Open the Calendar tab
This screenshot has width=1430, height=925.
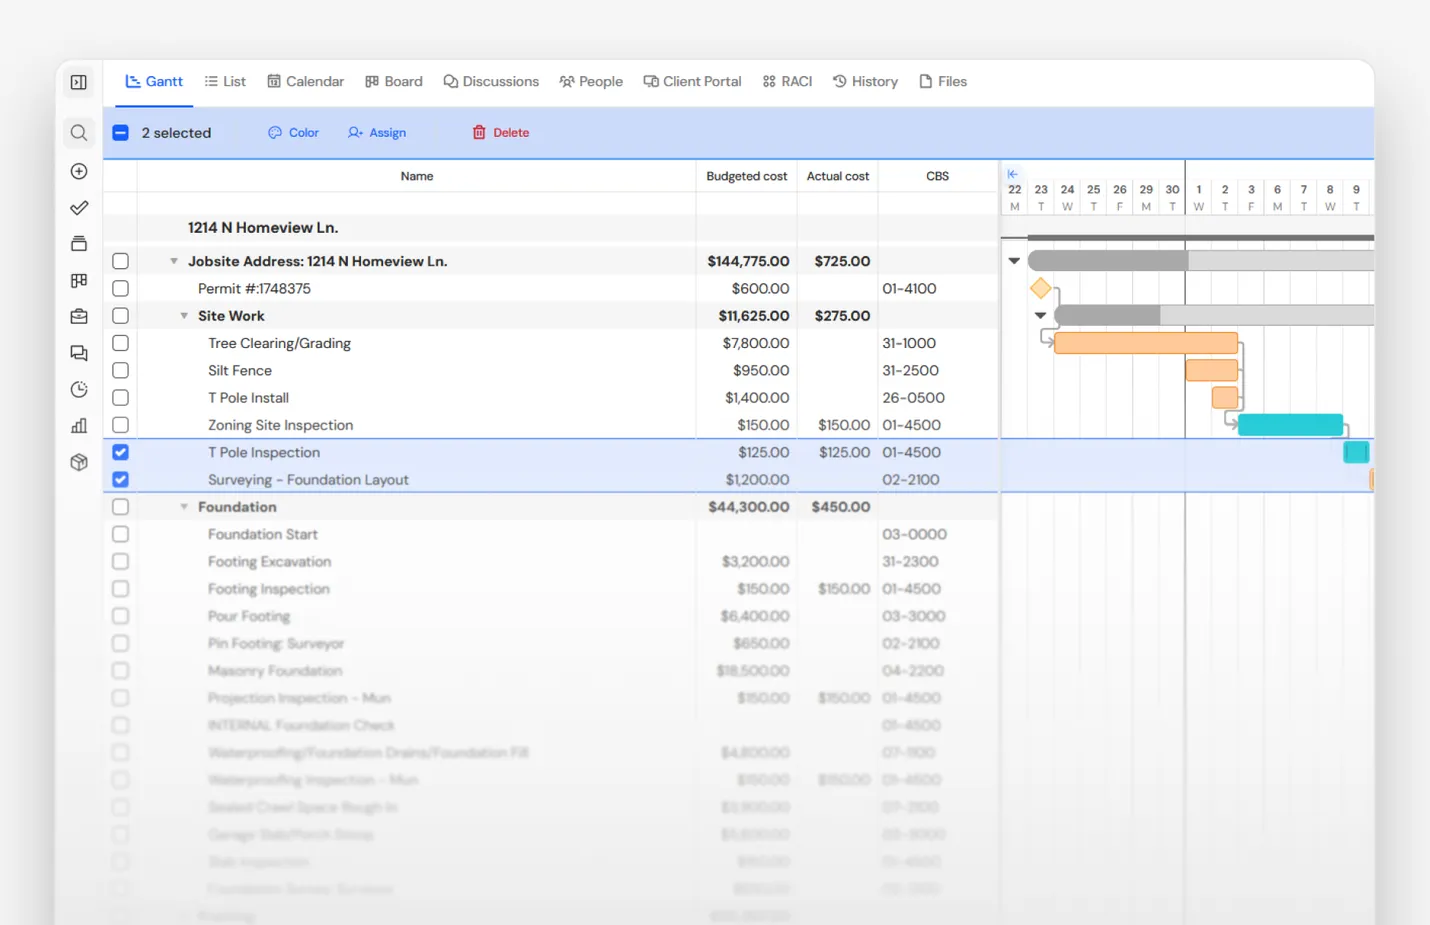click(305, 82)
